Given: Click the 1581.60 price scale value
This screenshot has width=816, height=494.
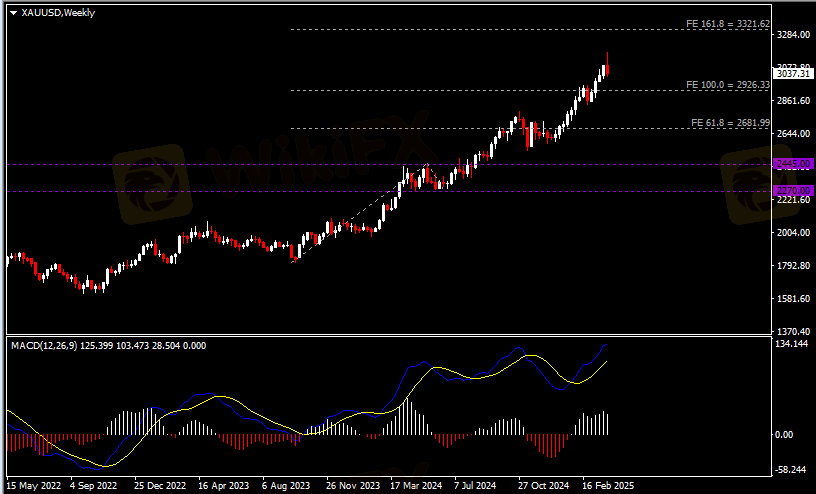Looking at the screenshot, I should (793, 299).
